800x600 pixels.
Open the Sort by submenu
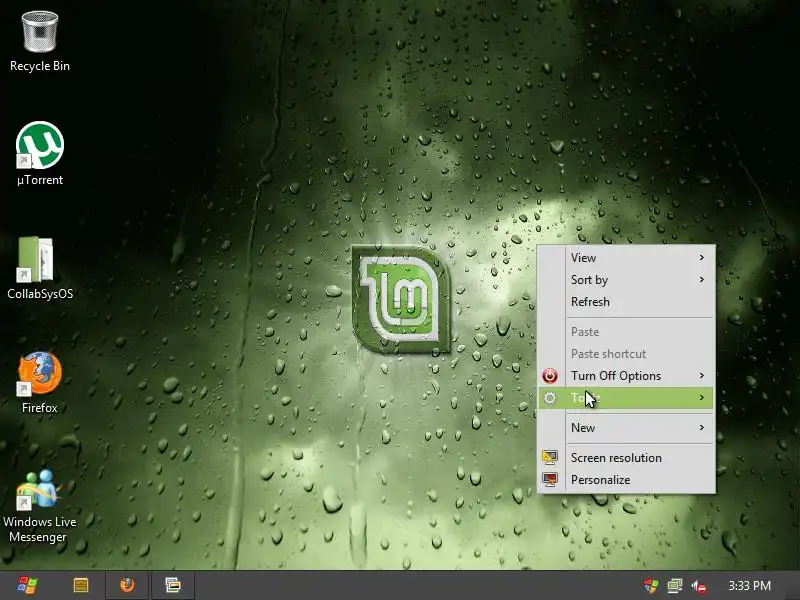click(x=627, y=280)
